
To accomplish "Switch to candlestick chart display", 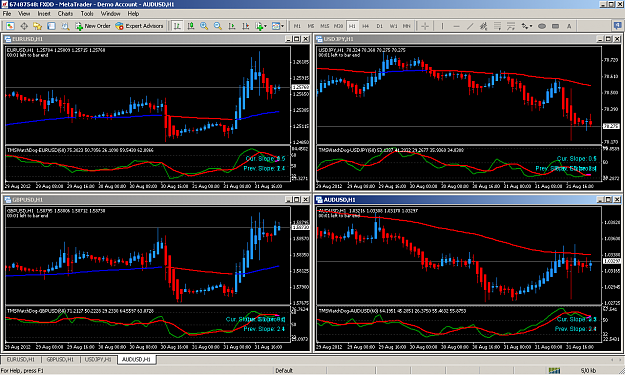I will [191, 26].
